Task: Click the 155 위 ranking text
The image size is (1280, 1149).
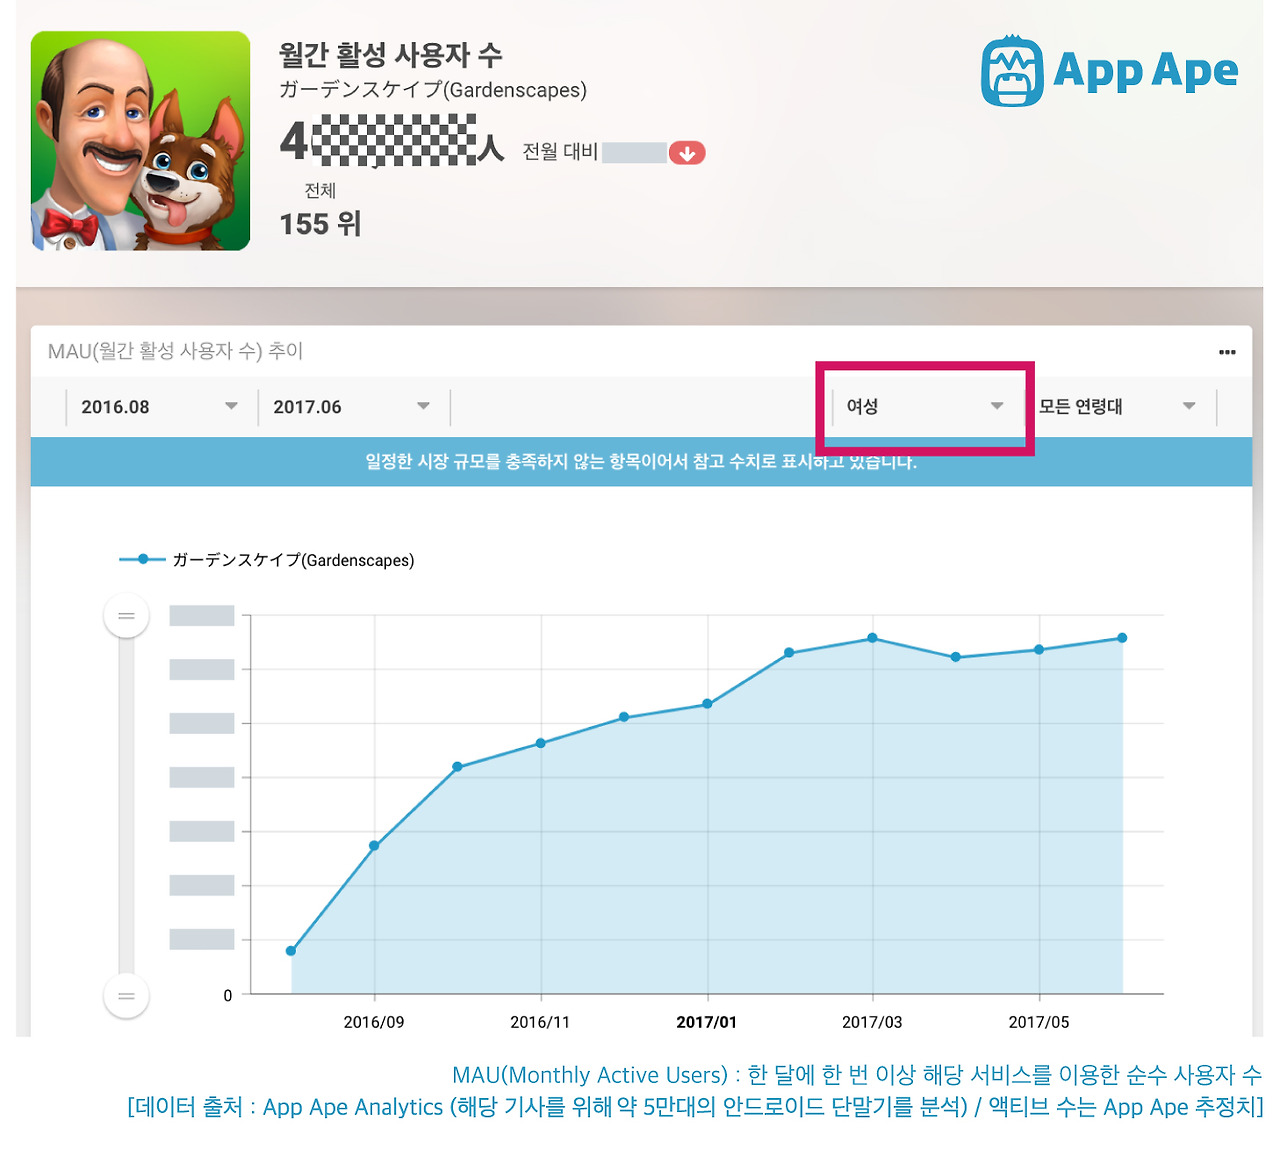Action: pos(320,224)
